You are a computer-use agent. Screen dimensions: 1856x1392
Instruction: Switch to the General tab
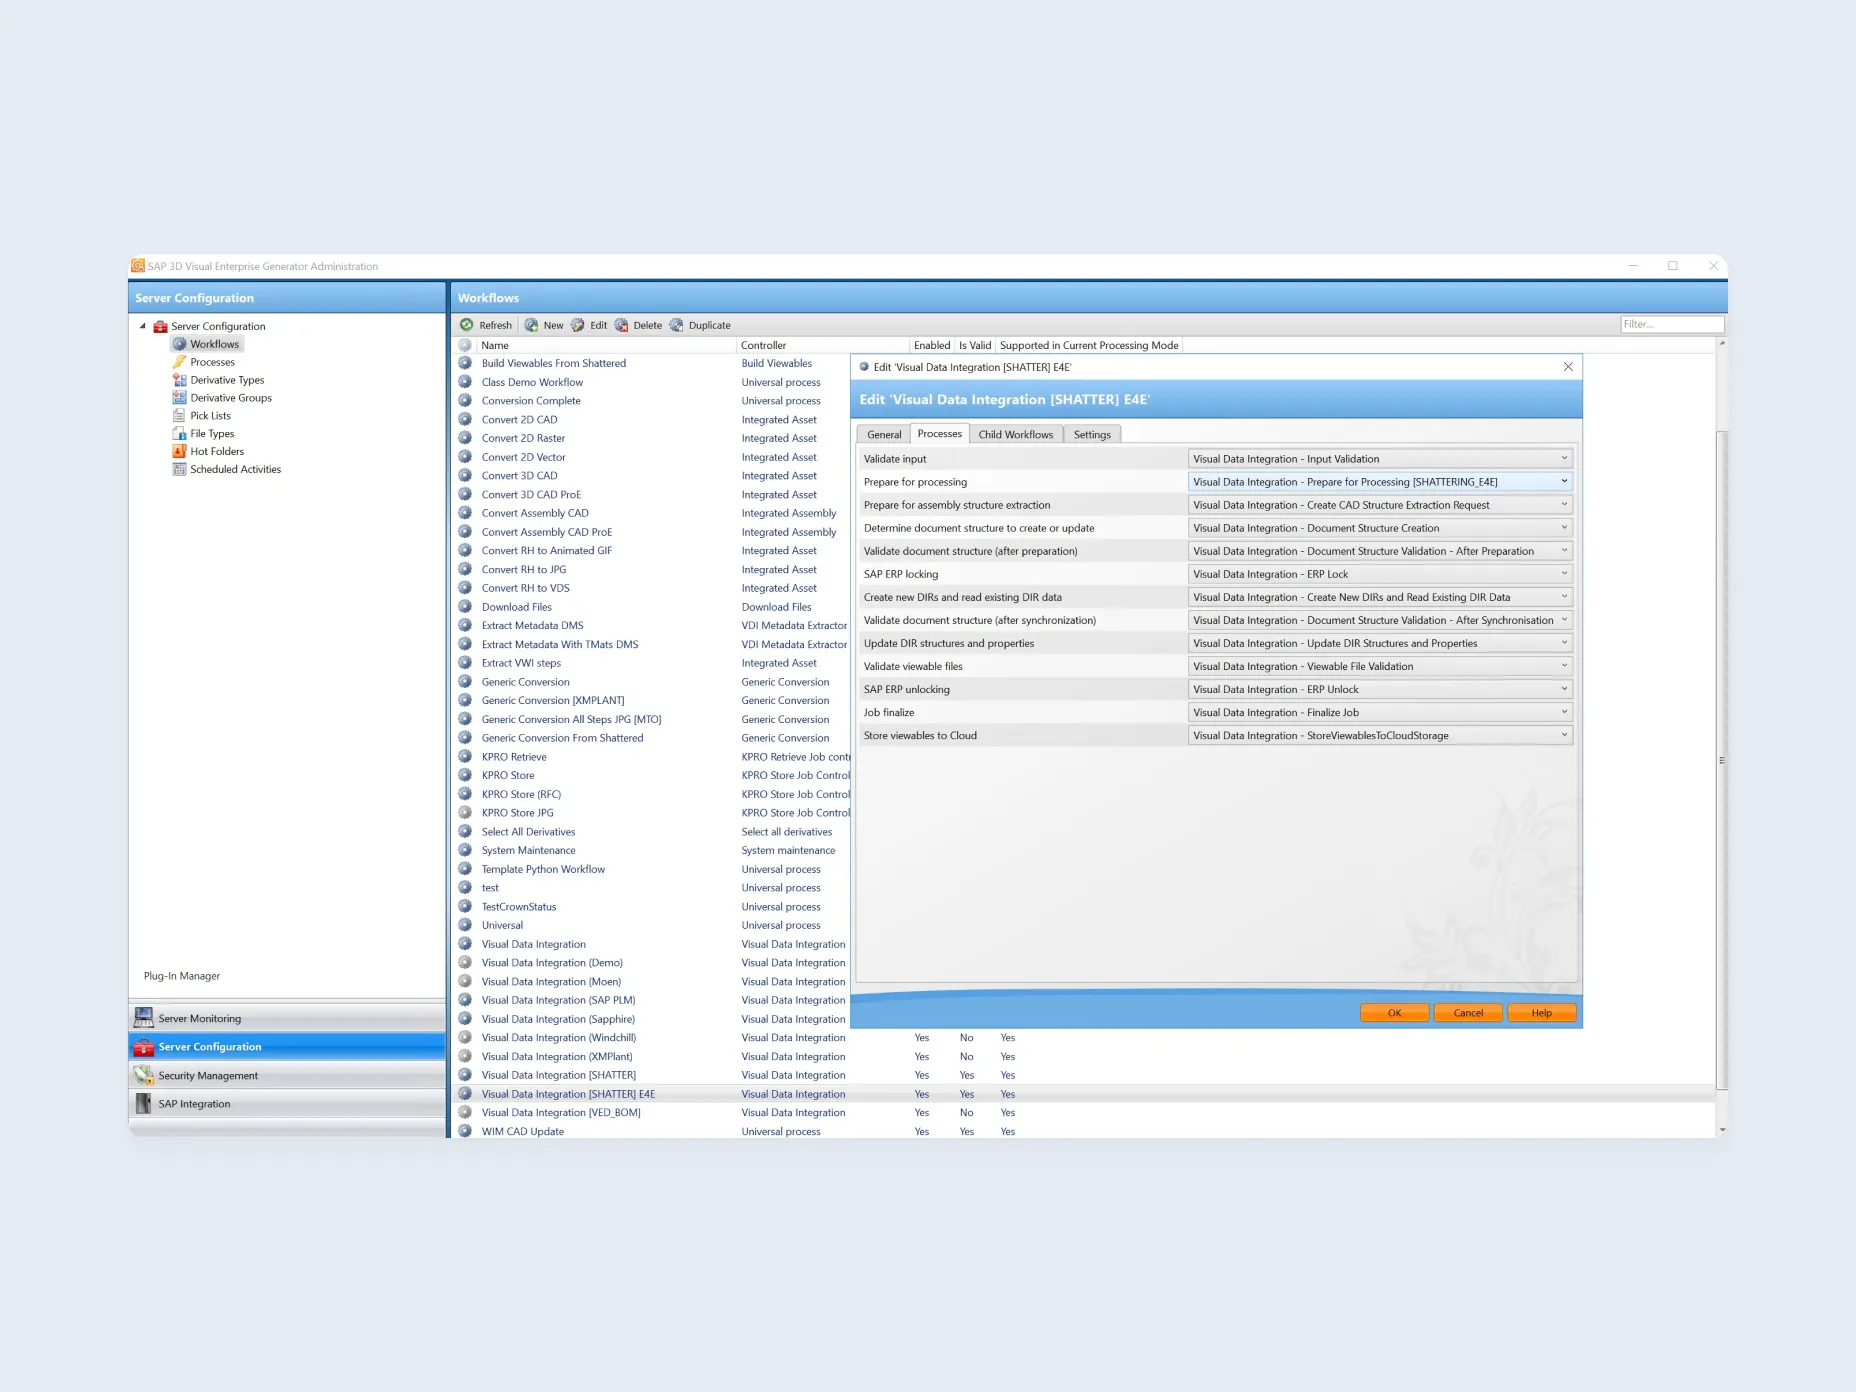884,434
